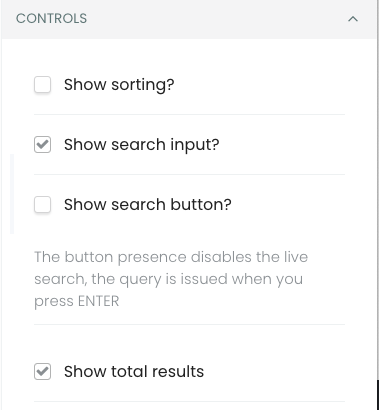Enable the Show sorting checkbox
The width and height of the screenshot is (379, 410).
pos(42,85)
